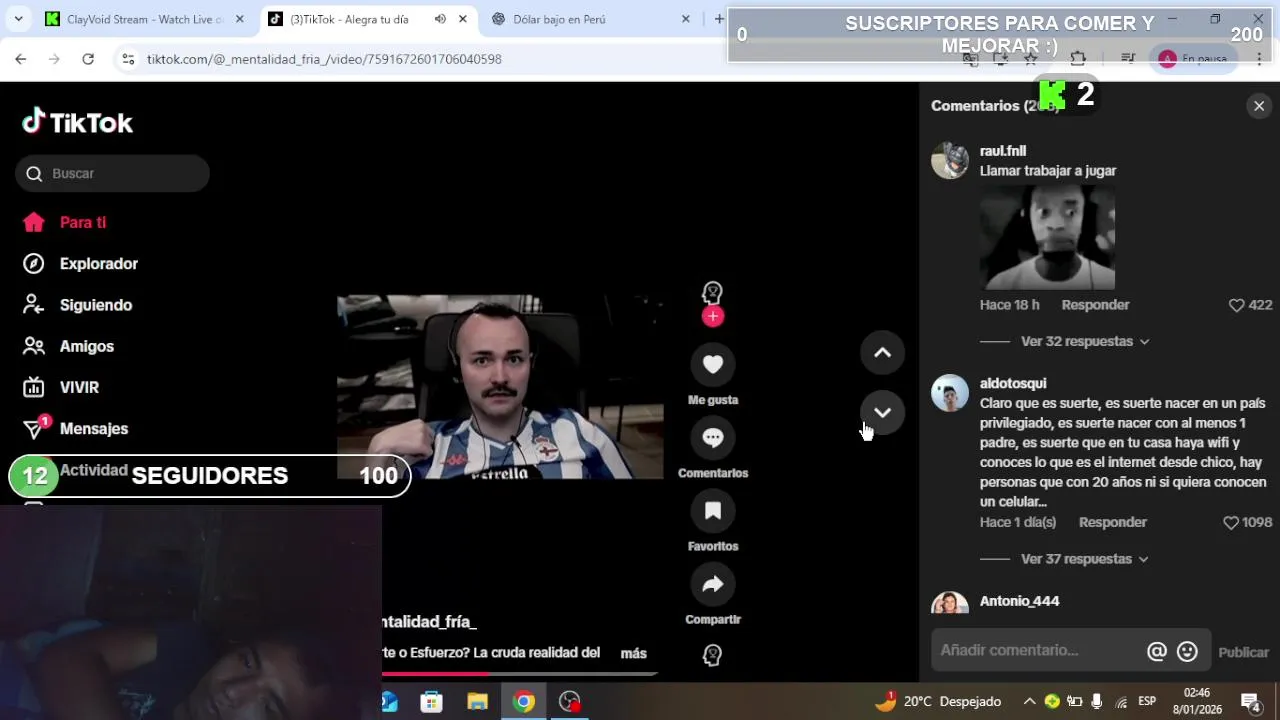Open OBS Studio from the taskbar
1280x720 pixels.
pyautogui.click(x=569, y=701)
